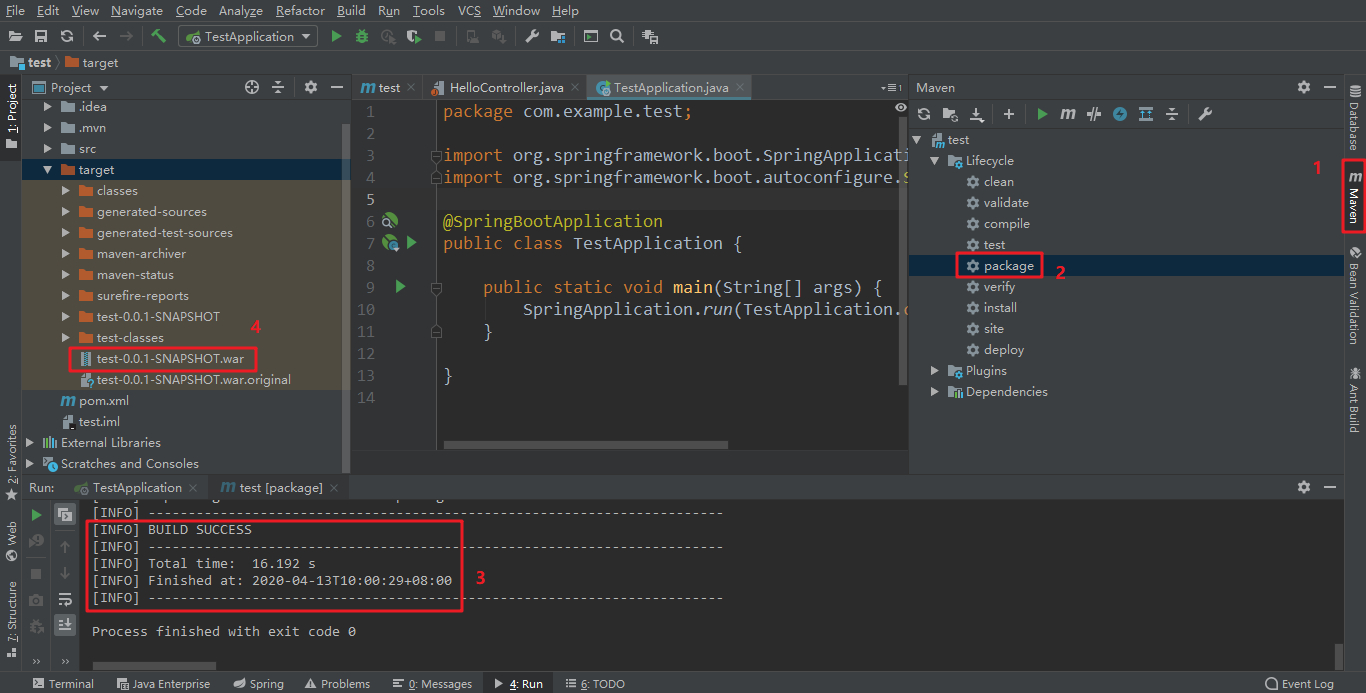Close the HelloController.java tab
Image resolution: width=1366 pixels, height=693 pixels.
click(574, 88)
